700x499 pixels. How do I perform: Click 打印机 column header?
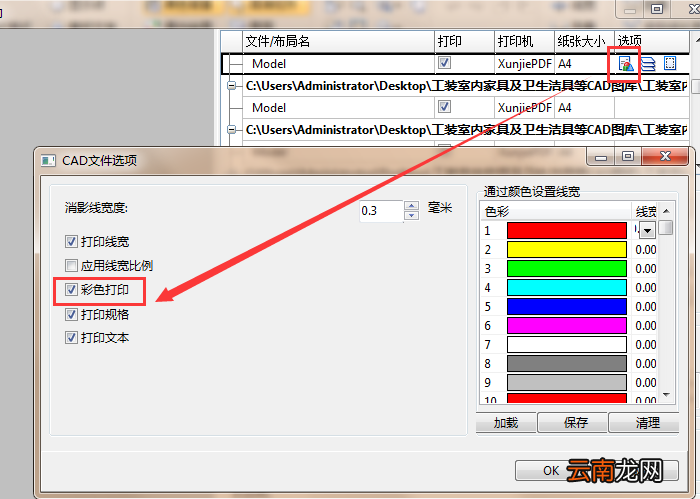click(525, 42)
